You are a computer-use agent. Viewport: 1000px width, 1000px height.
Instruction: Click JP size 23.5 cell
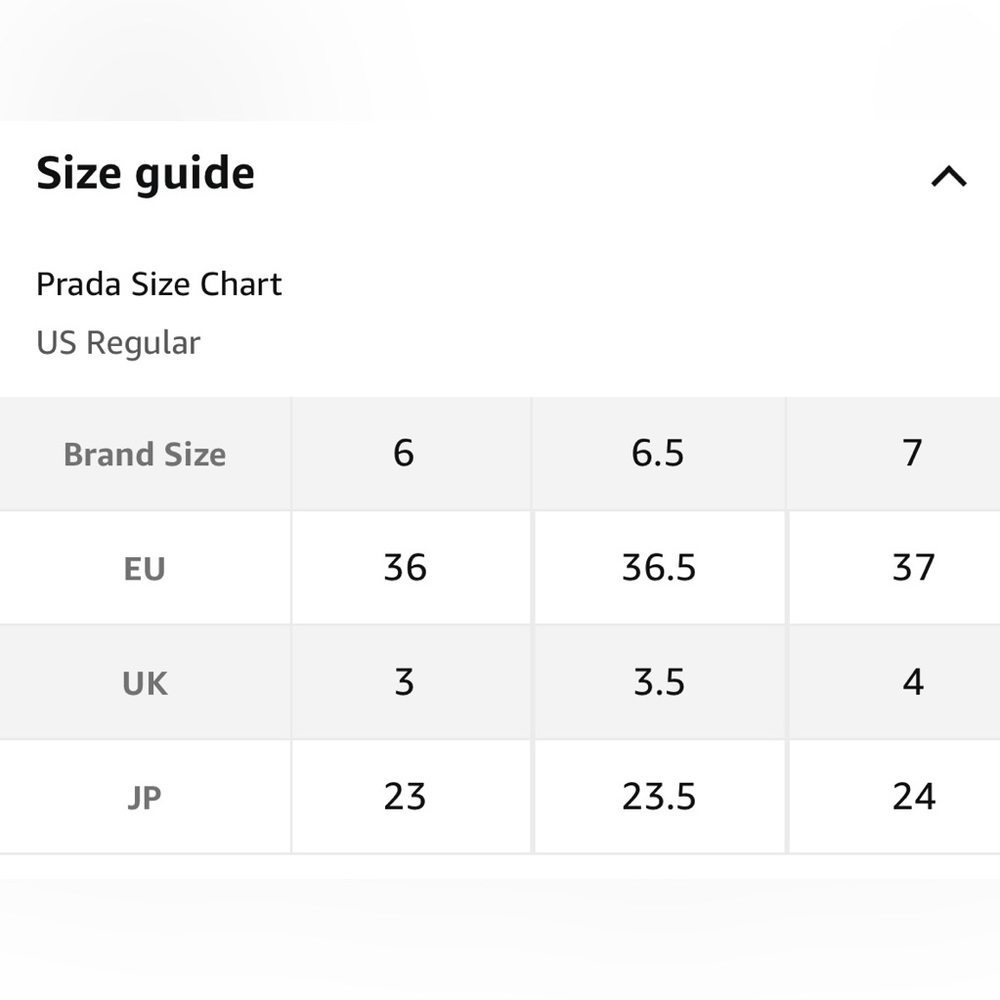click(659, 797)
